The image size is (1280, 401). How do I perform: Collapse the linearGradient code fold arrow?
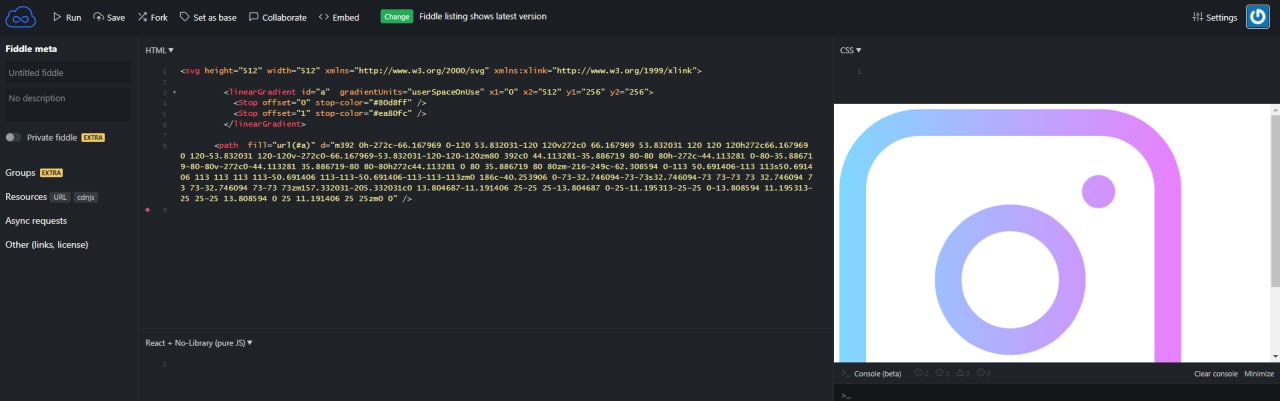click(x=174, y=92)
